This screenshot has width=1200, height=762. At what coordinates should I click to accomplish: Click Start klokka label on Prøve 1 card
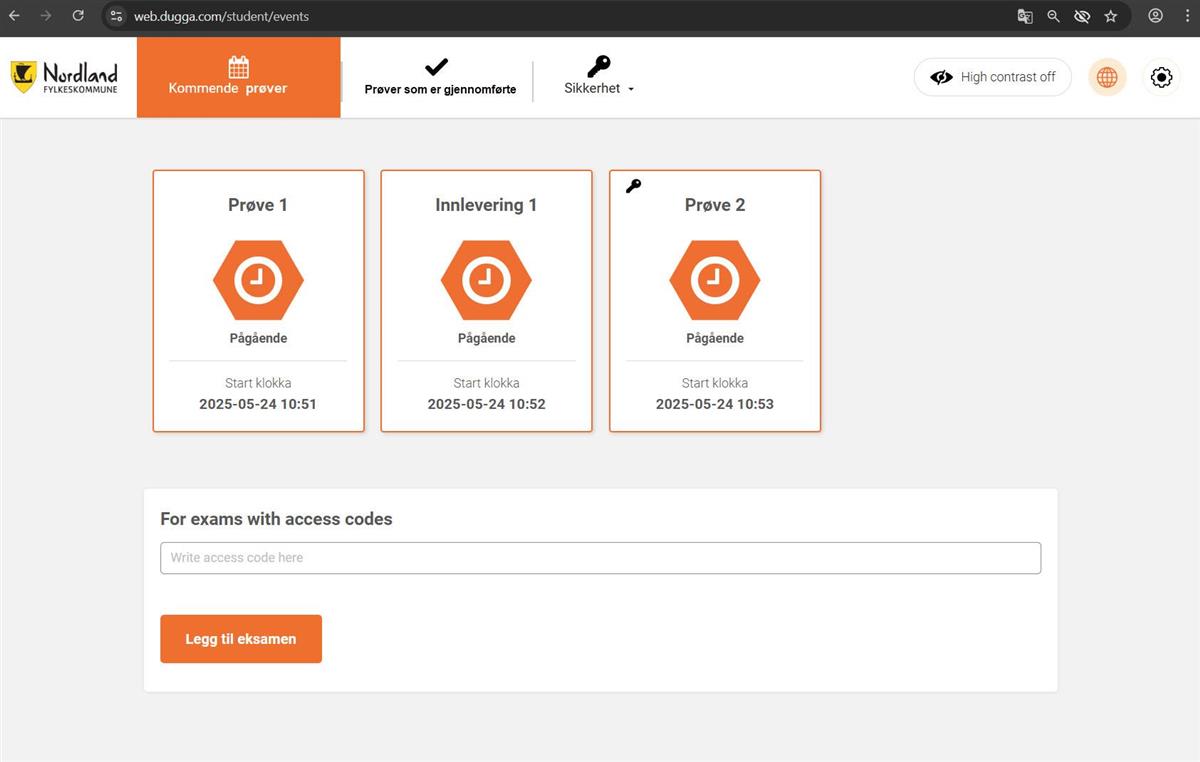[258, 383]
